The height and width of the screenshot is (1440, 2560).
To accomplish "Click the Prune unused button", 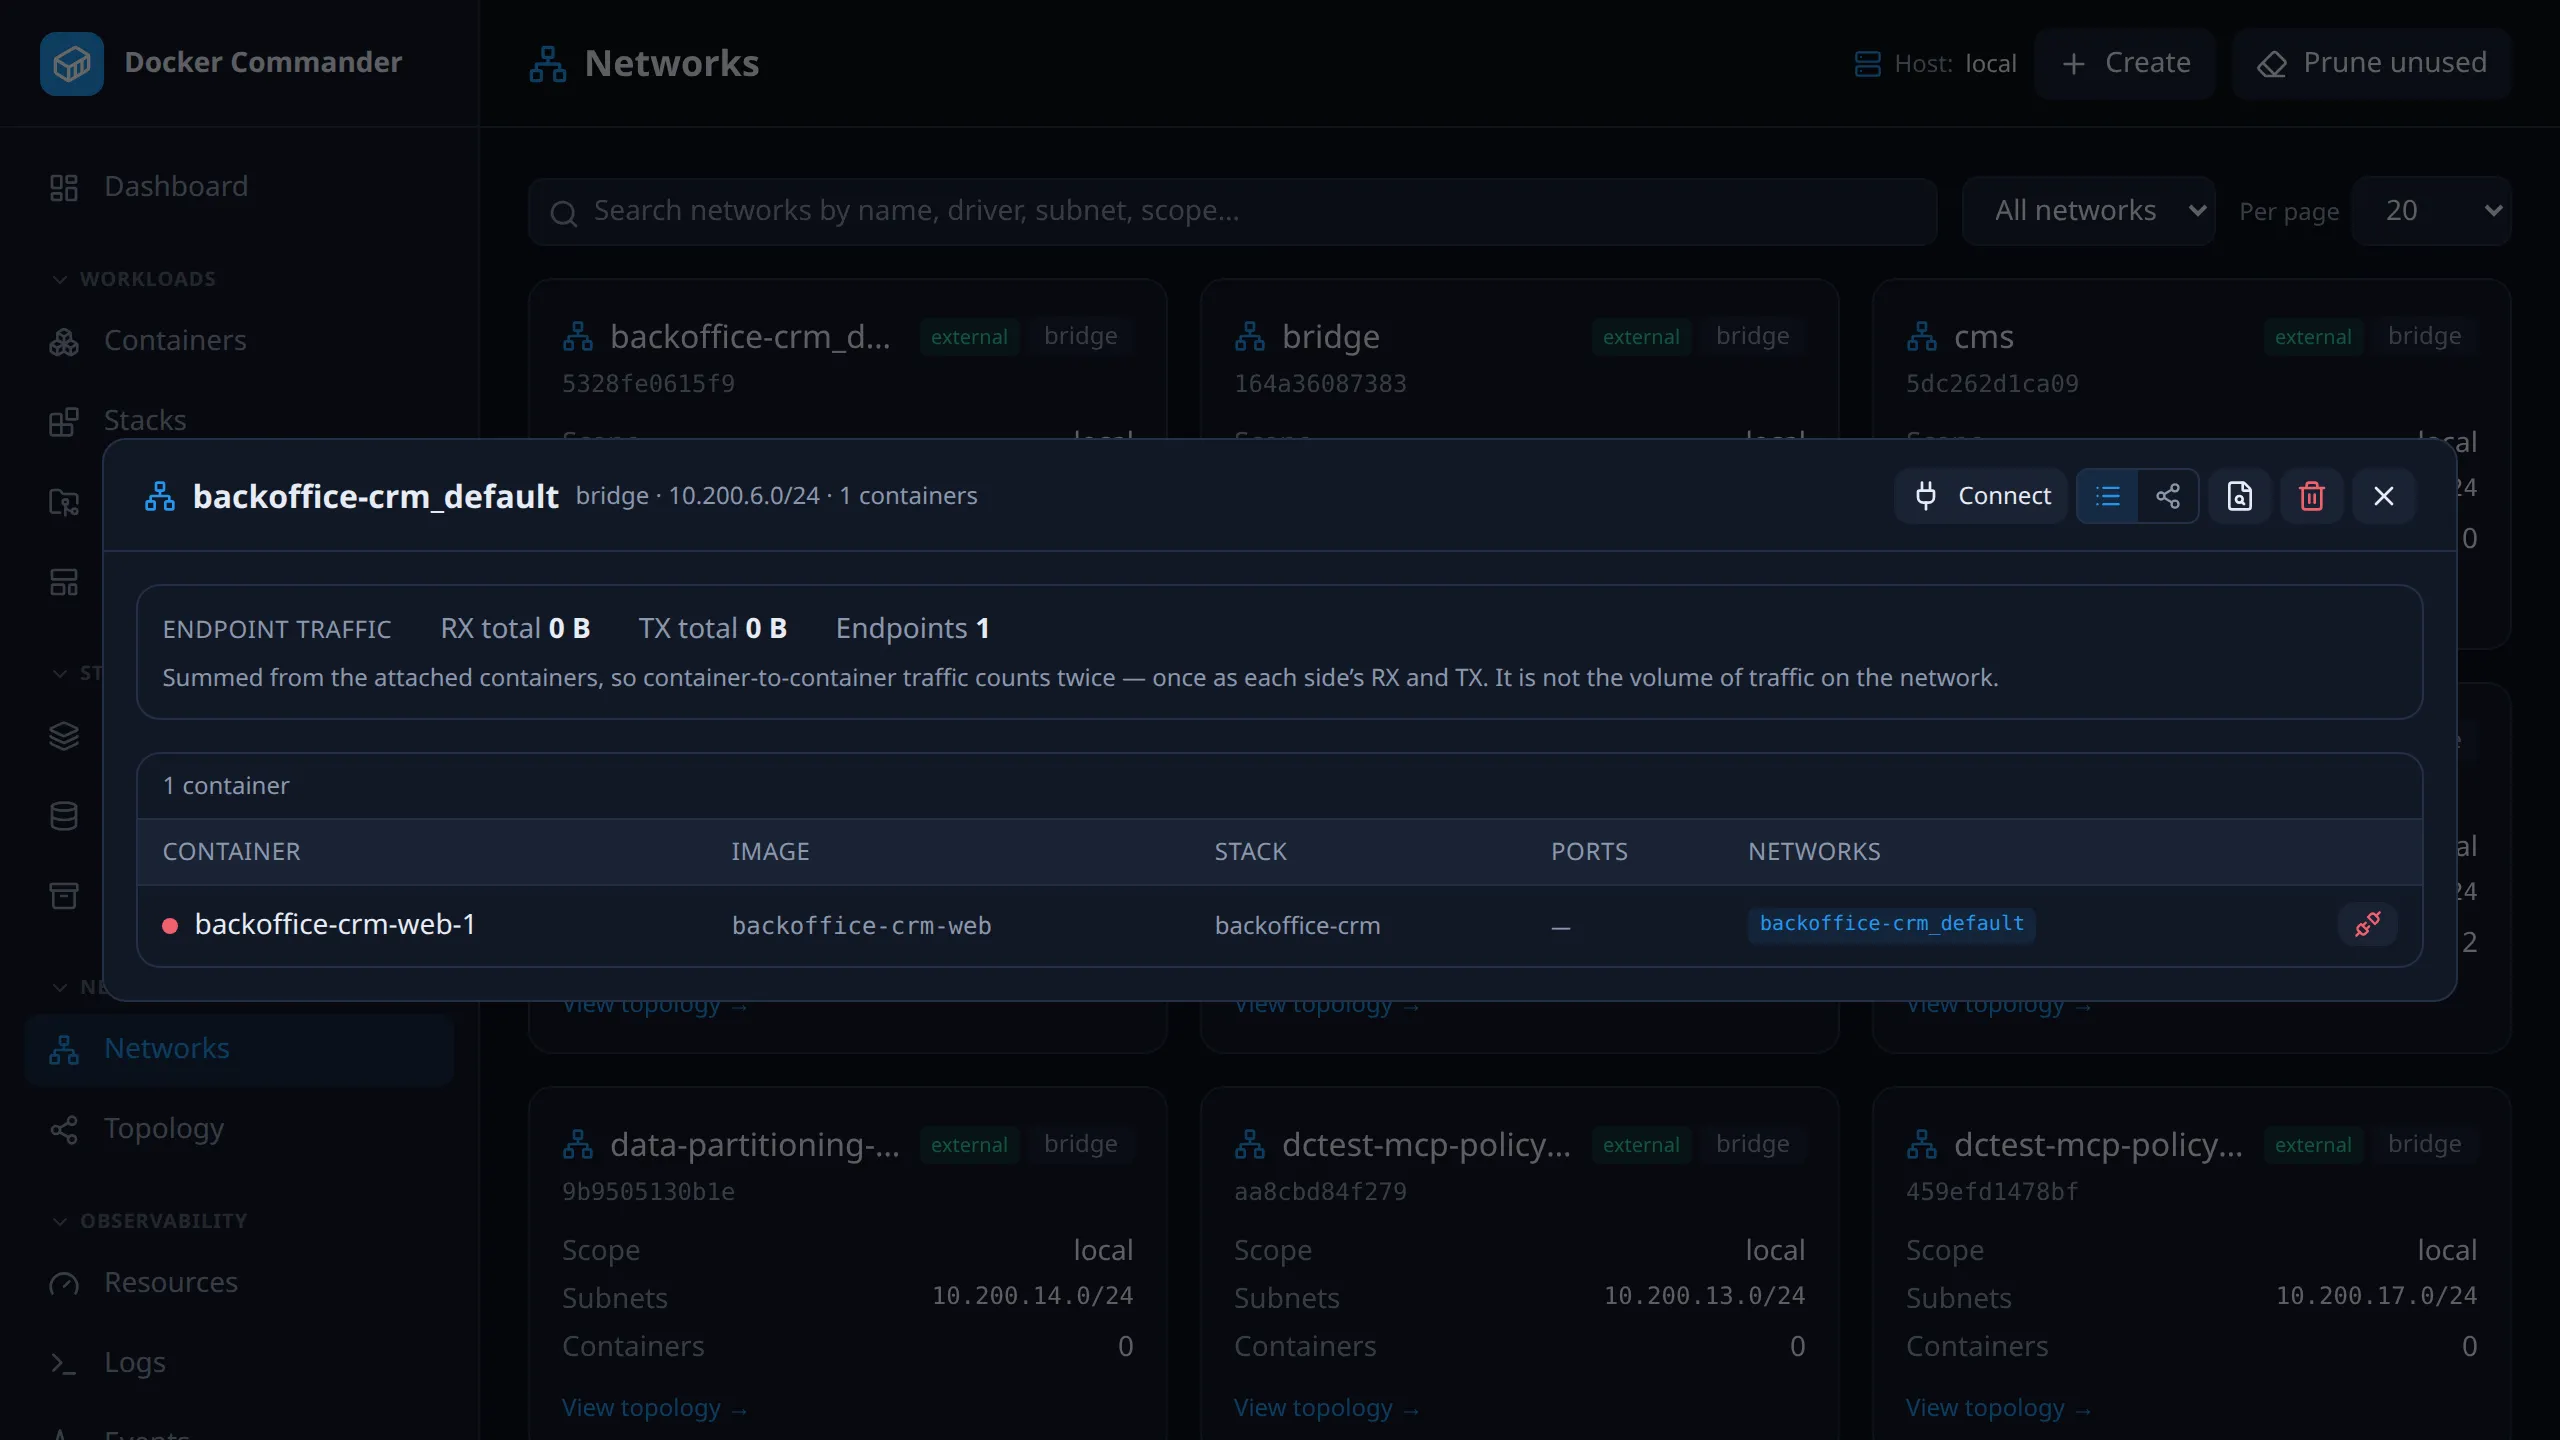I will [x=2372, y=64].
